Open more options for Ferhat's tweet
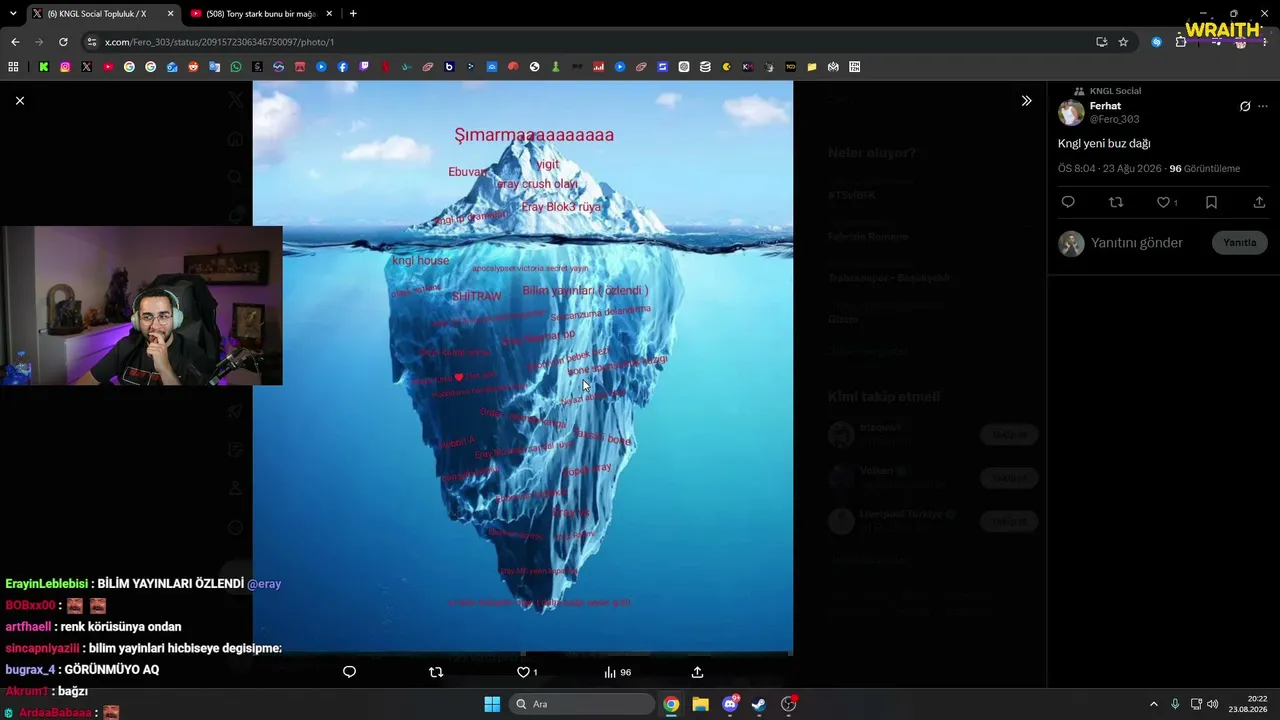This screenshot has width=1280, height=720. click(x=1263, y=106)
